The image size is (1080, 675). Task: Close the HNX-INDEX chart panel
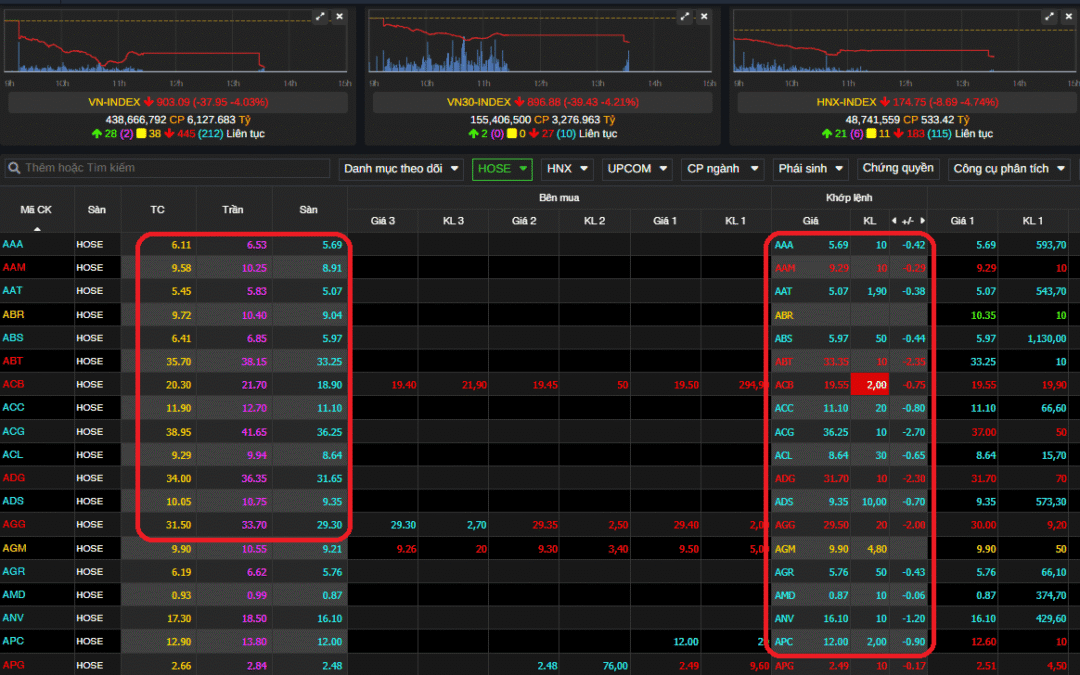1067,17
